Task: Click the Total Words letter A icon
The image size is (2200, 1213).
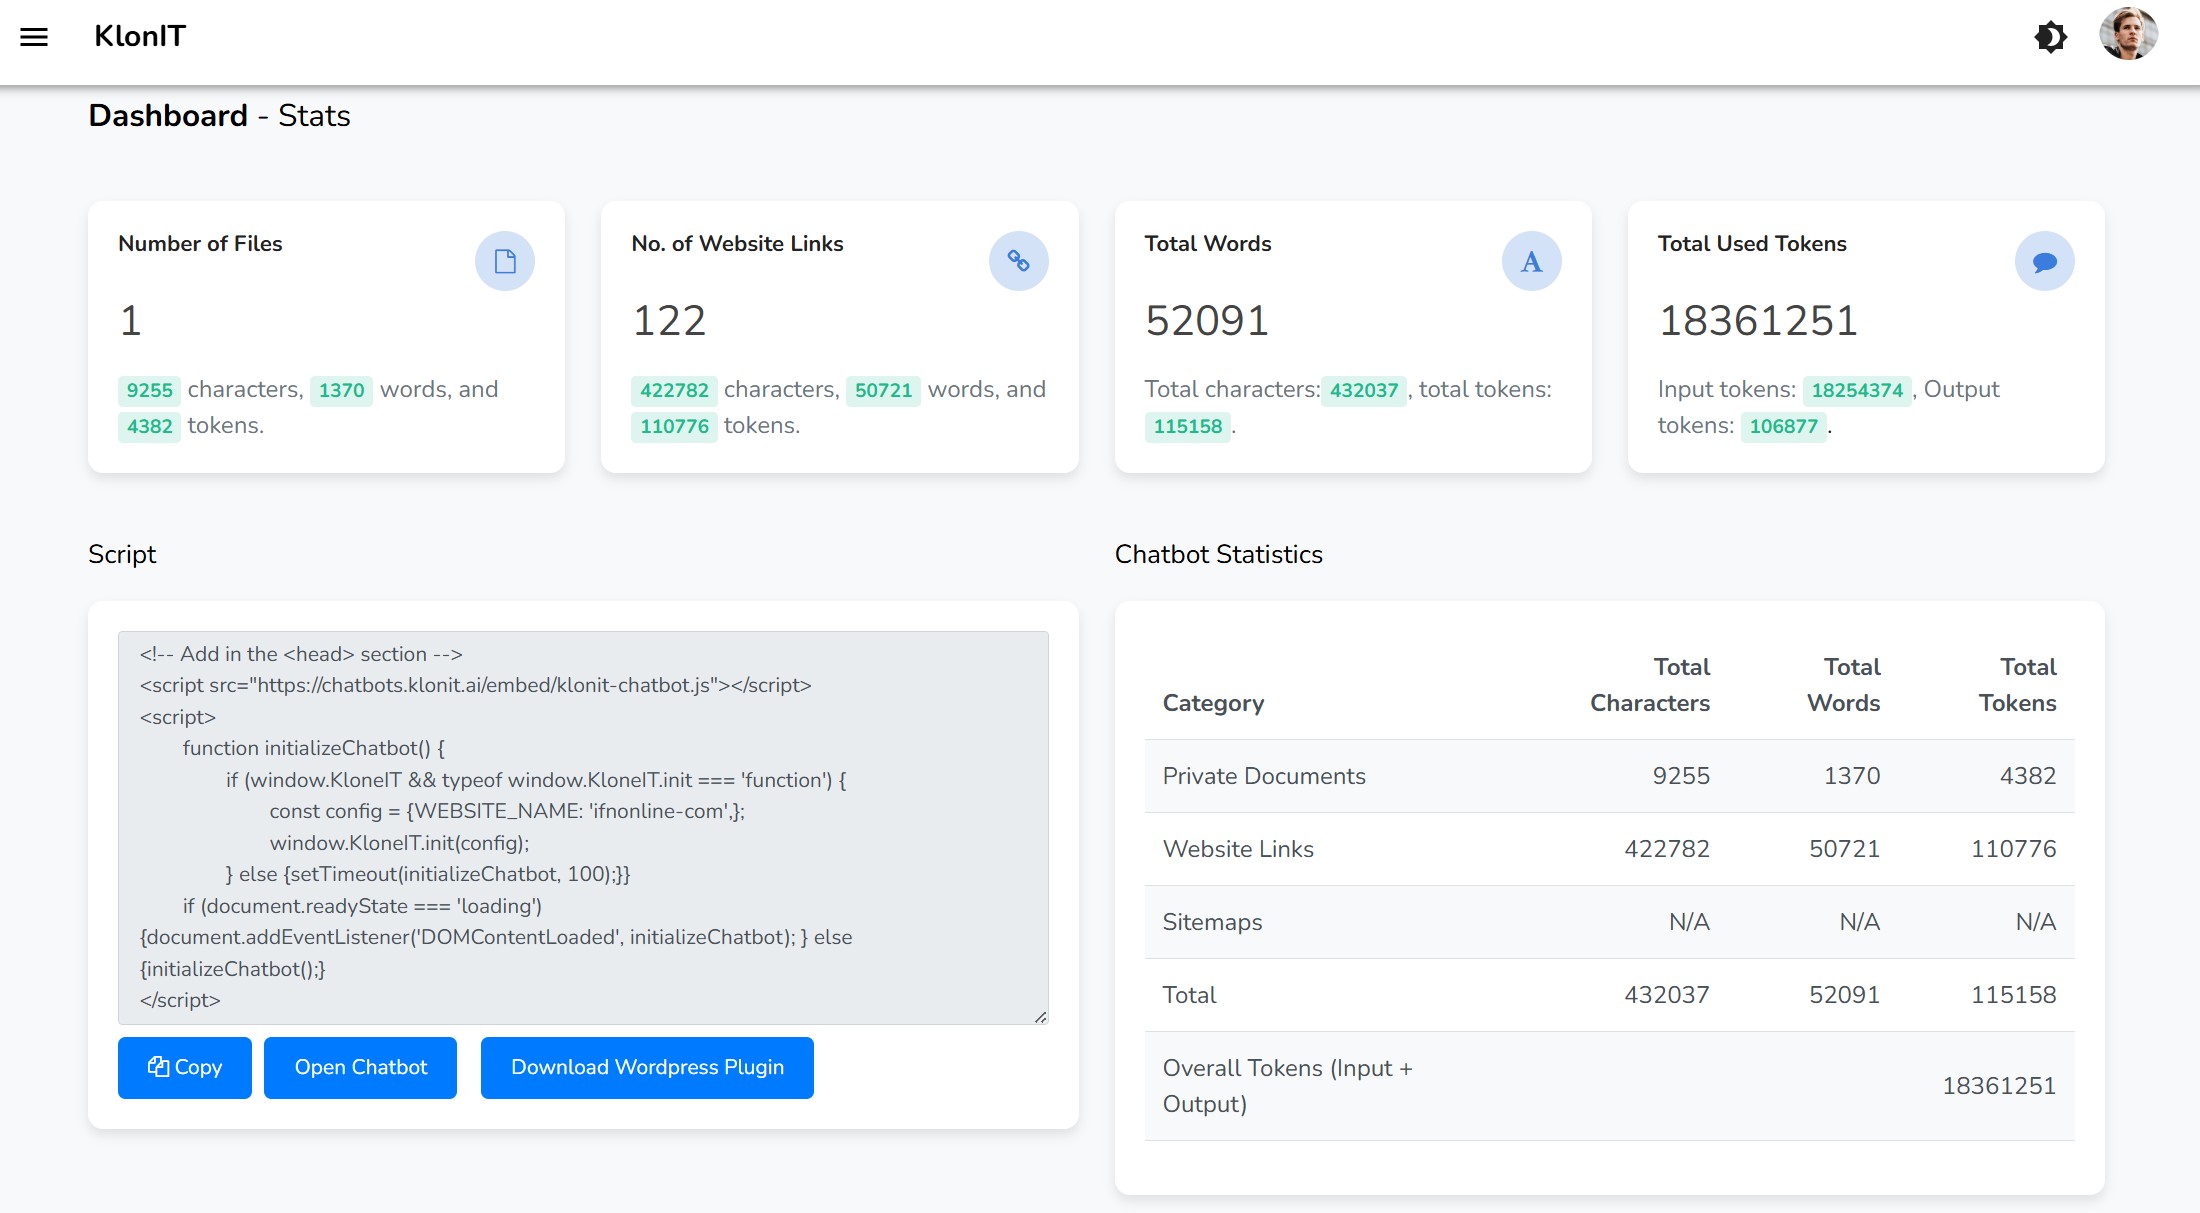Action: point(1531,261)
